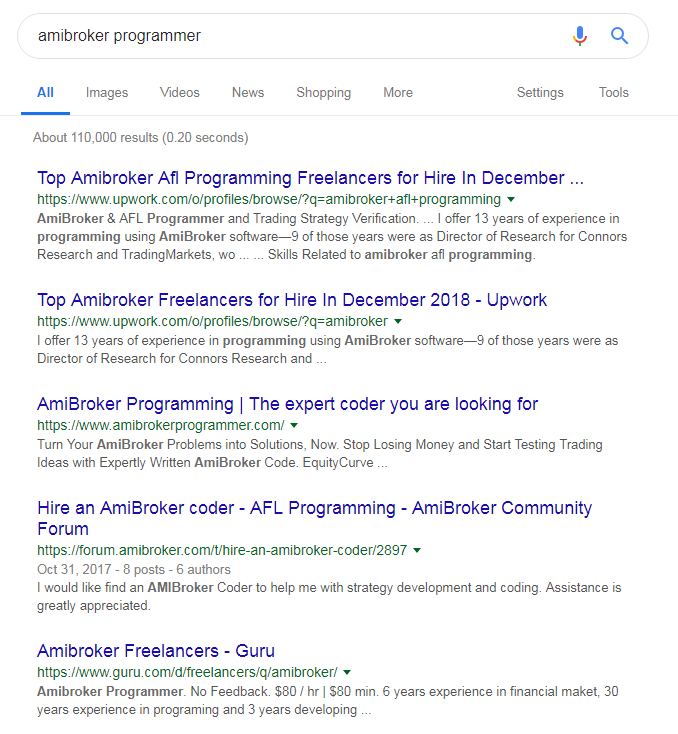
Task: Click the voice search microphone icon
Action: point(580,36)
